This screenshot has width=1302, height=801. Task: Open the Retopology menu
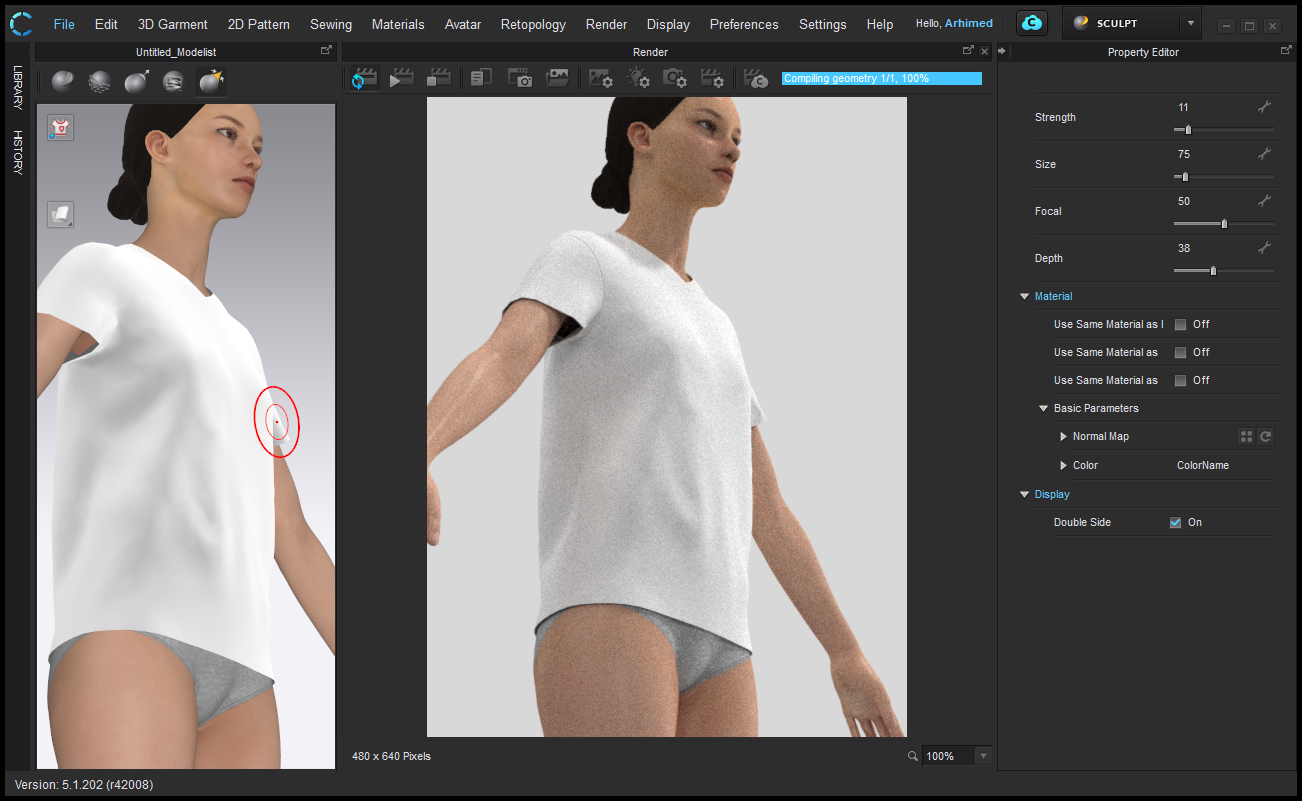click(532, 24)
